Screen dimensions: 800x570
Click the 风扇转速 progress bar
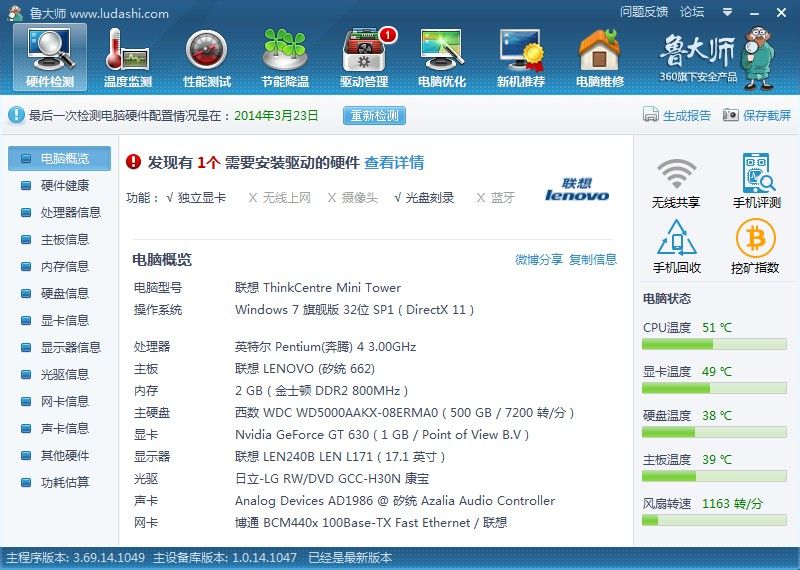click(x=714, y=521)
